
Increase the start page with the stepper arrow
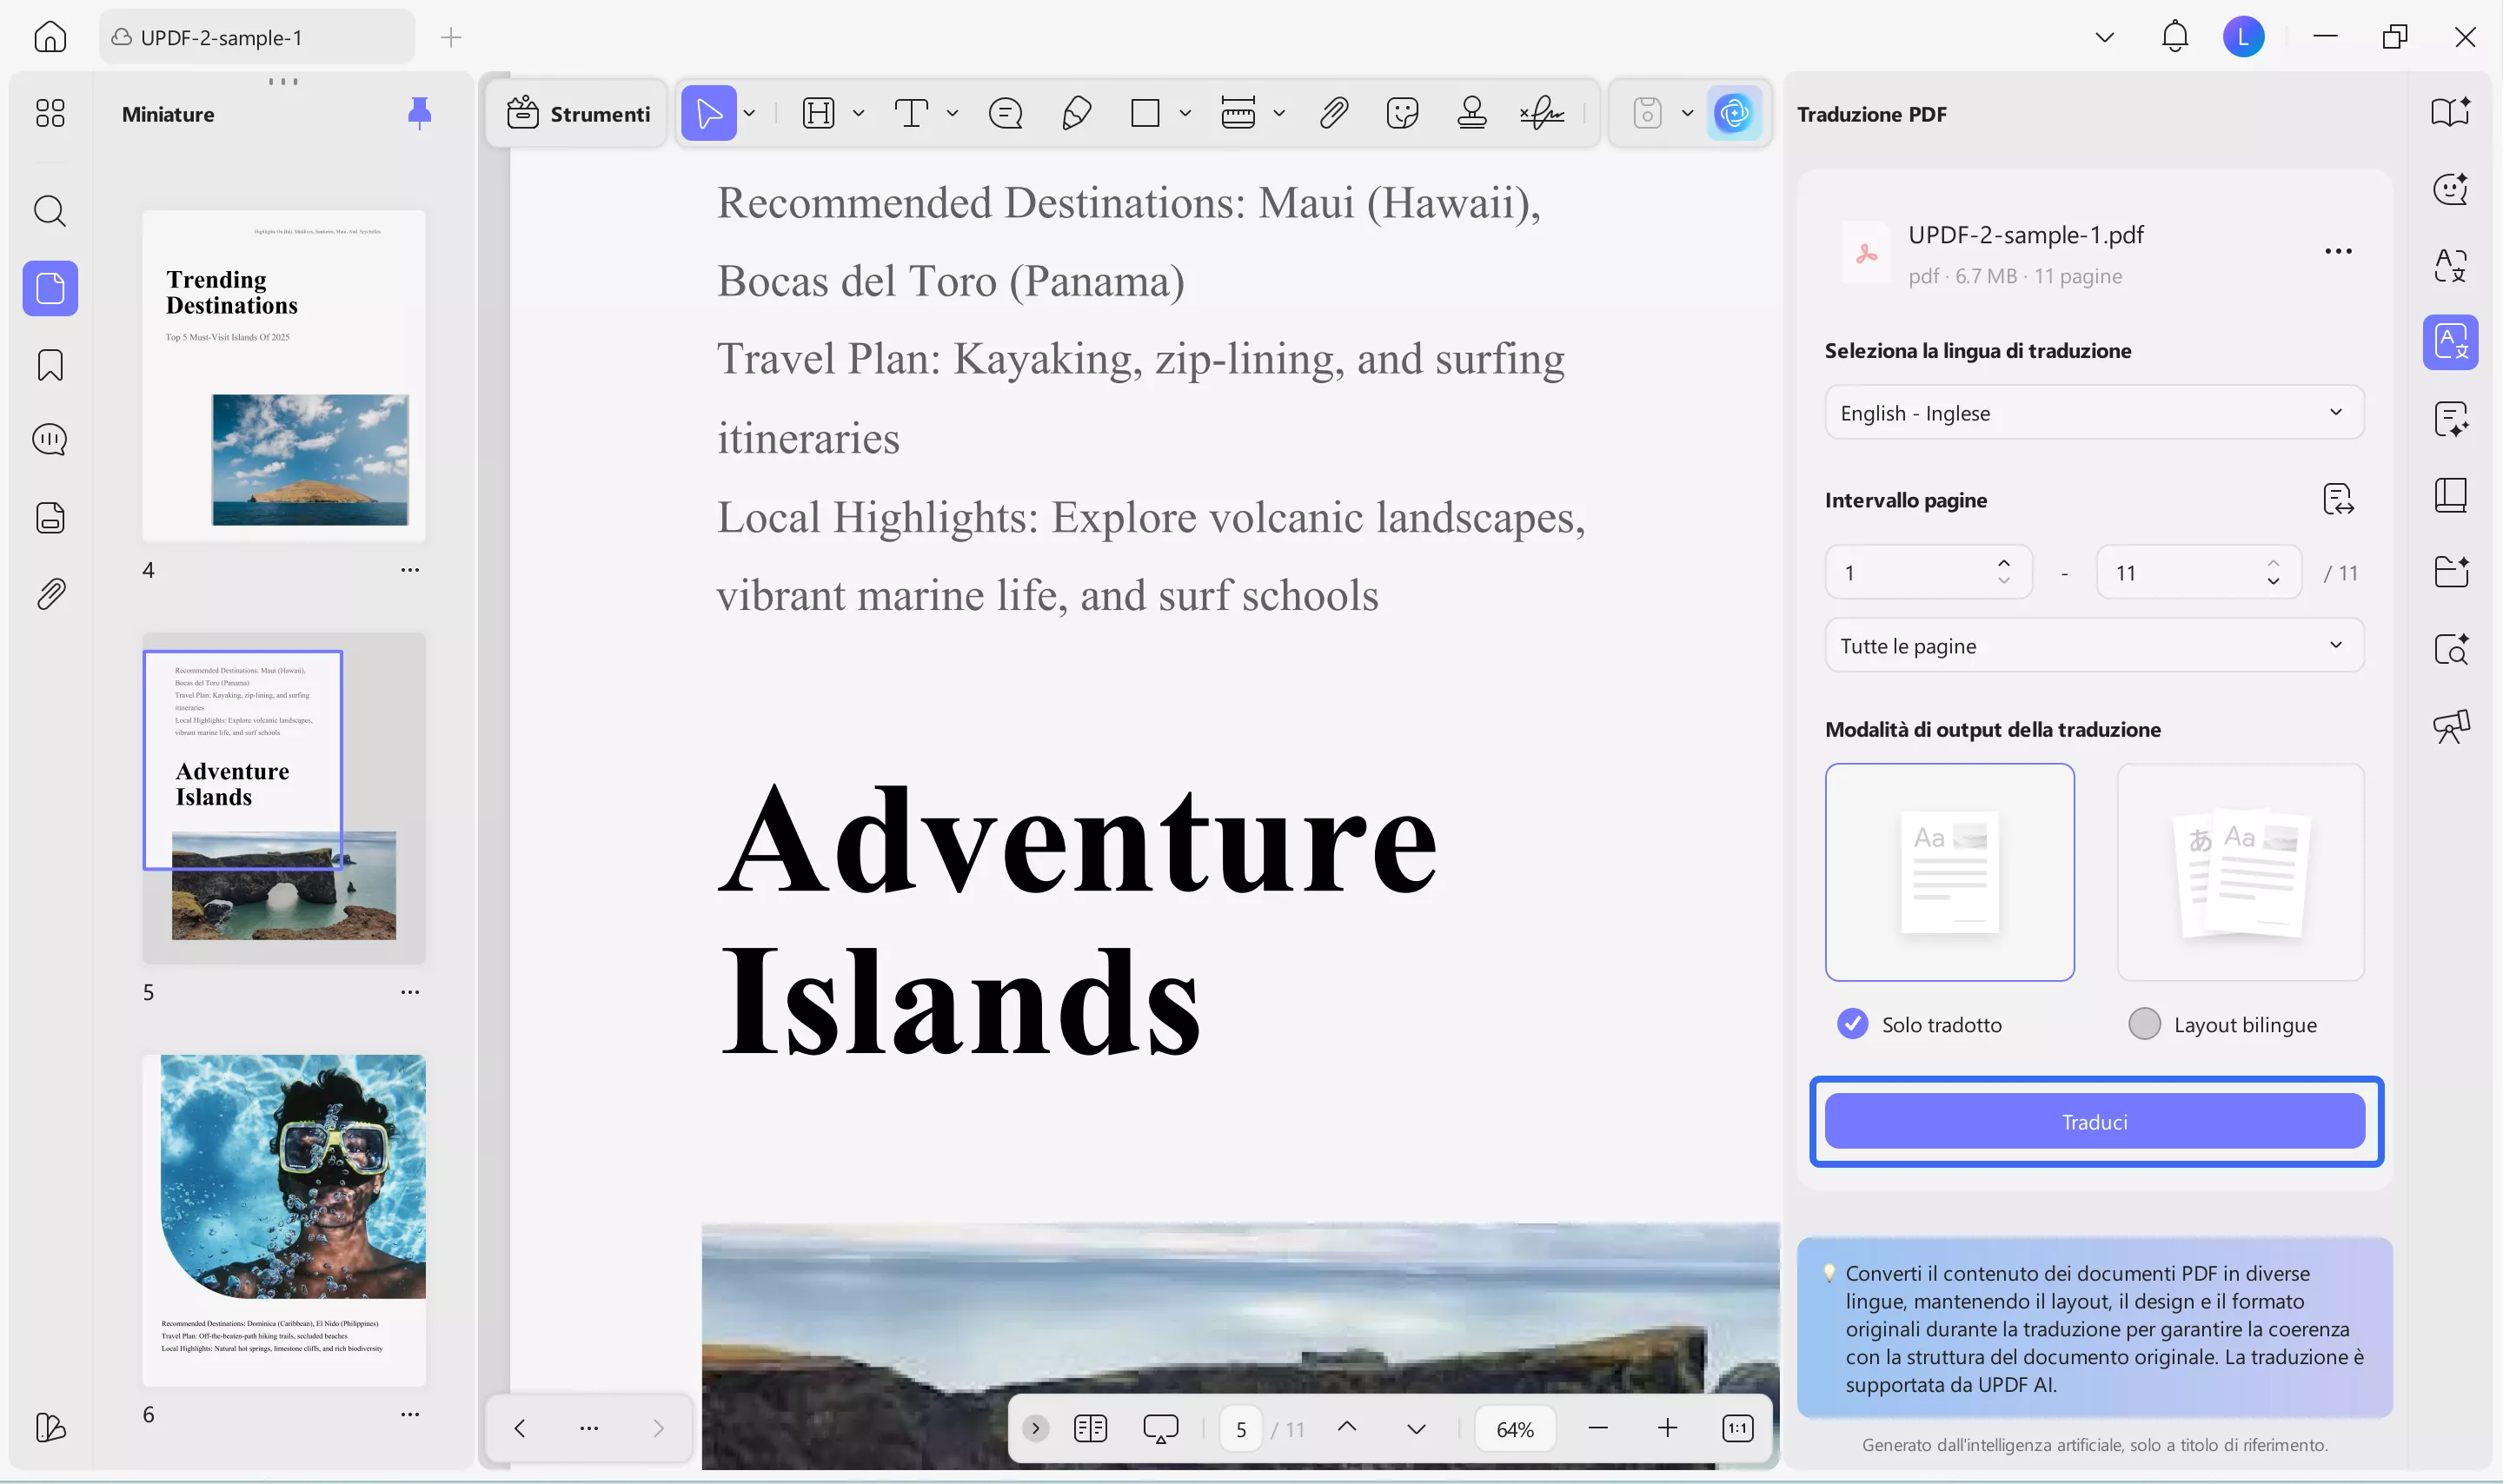point(2004,562)
